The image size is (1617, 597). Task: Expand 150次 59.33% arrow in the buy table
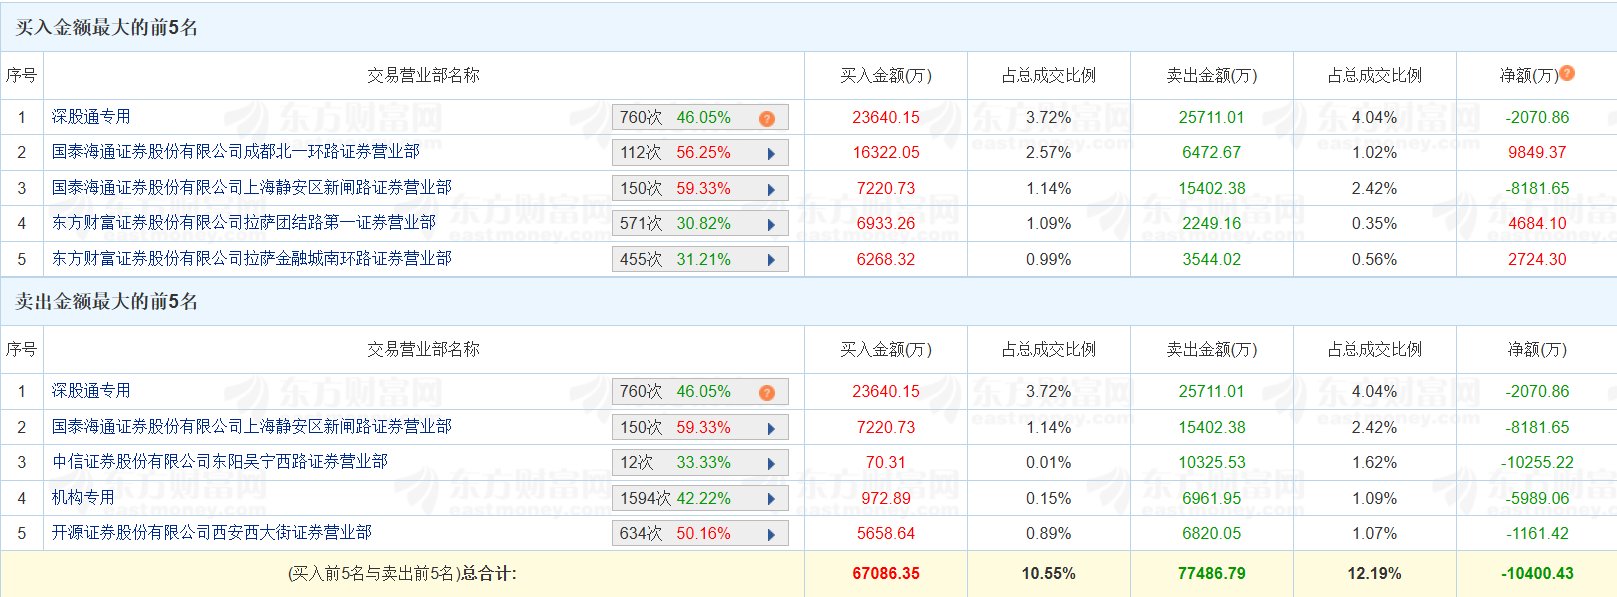(x=771, y=189)
